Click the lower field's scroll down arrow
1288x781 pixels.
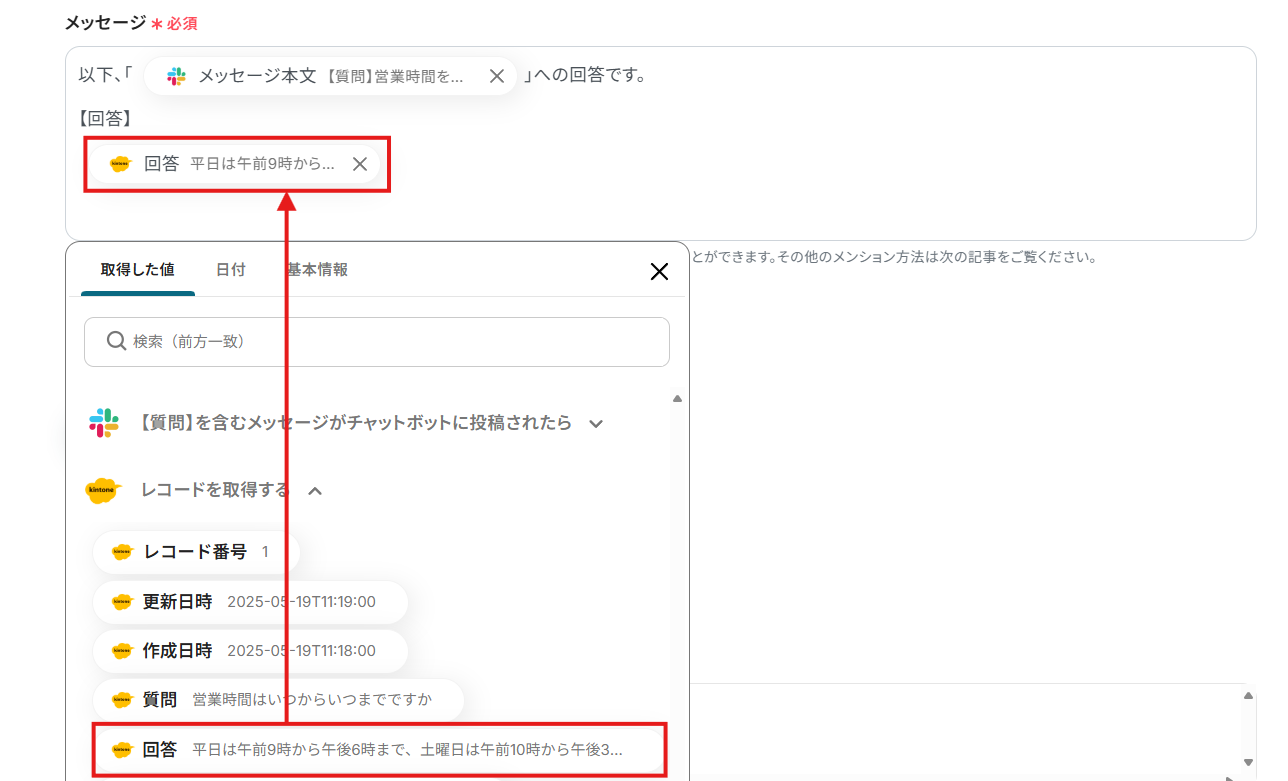point(1247,762)
